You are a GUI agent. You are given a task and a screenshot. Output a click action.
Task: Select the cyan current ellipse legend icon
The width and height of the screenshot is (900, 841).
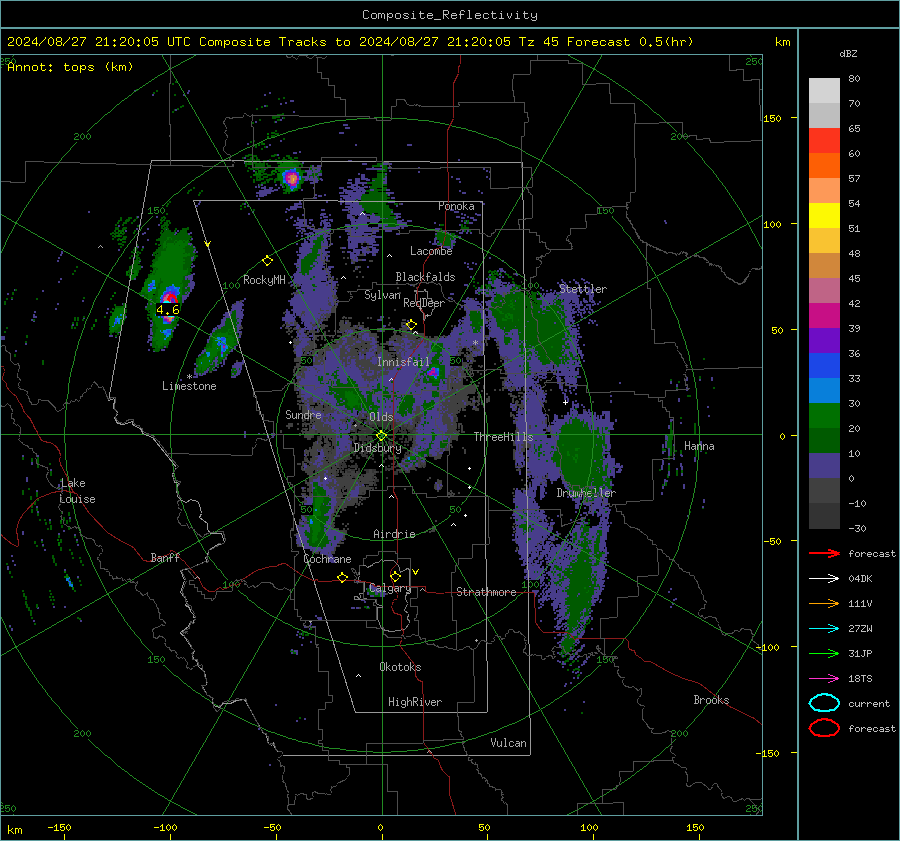[x=824, y=703]
